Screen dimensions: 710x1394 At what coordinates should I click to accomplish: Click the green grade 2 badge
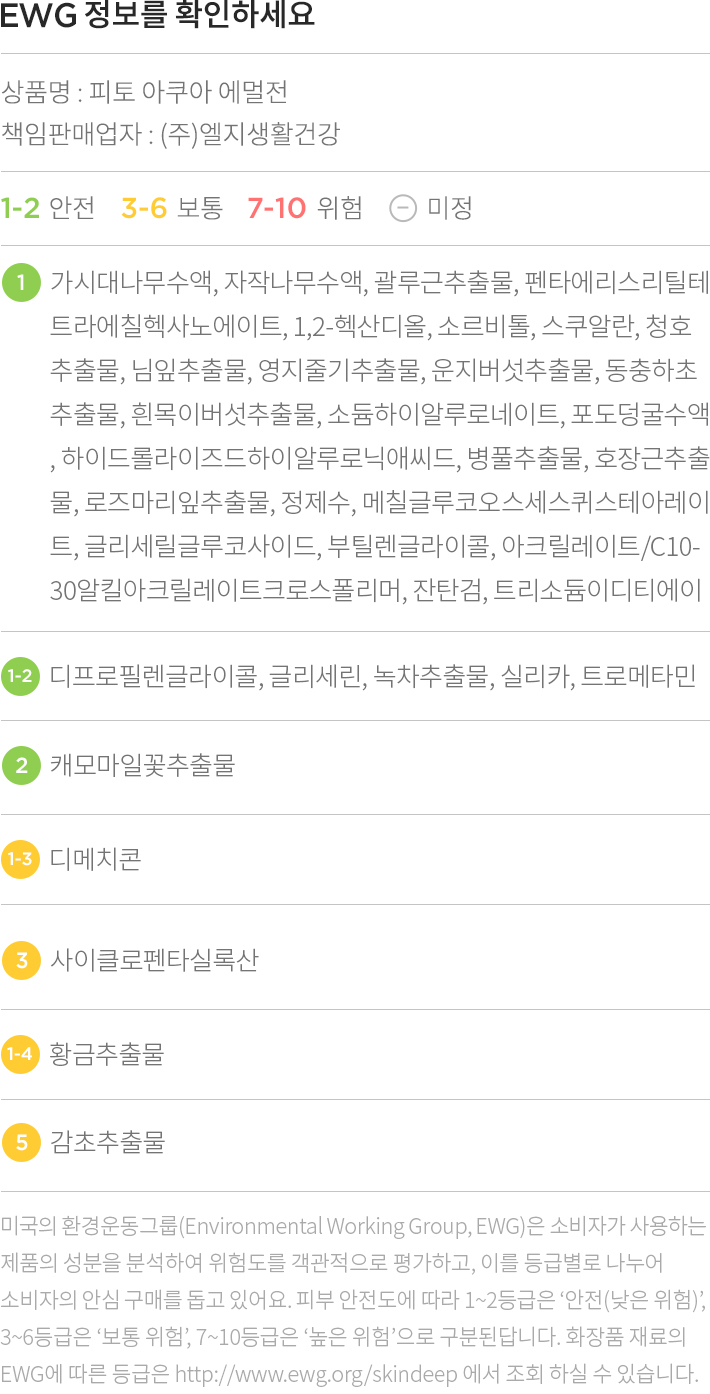click(x=21, y=767)
